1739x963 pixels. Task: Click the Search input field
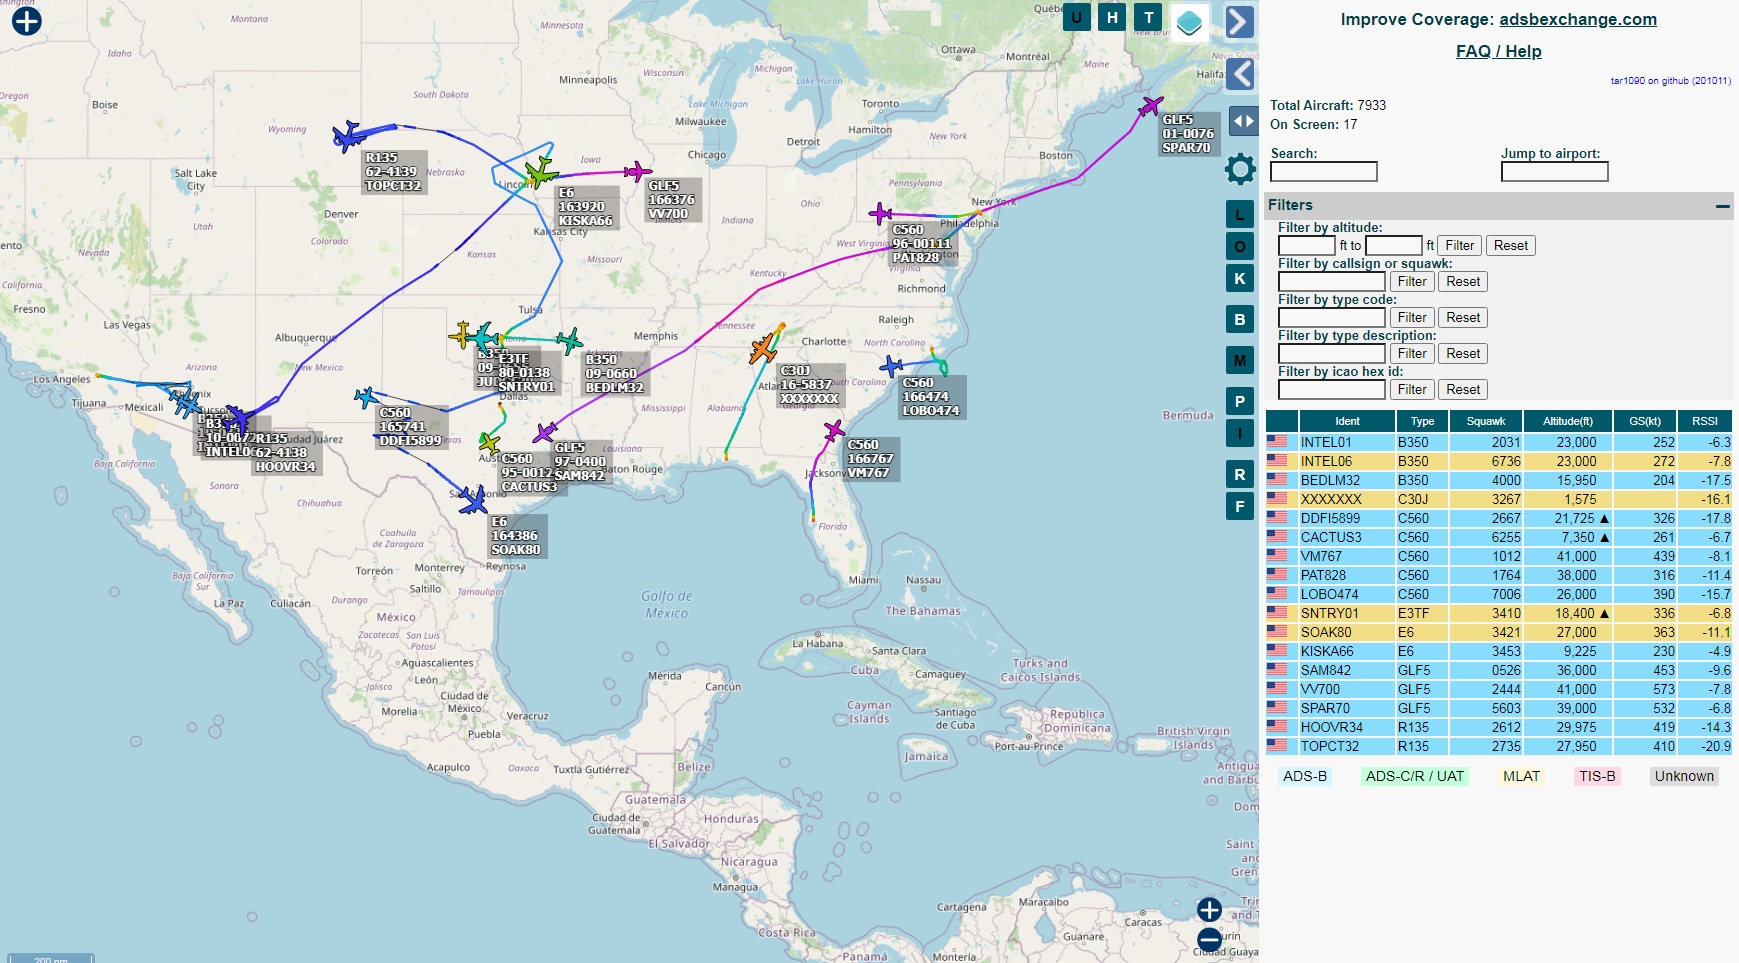[1323, 172]
